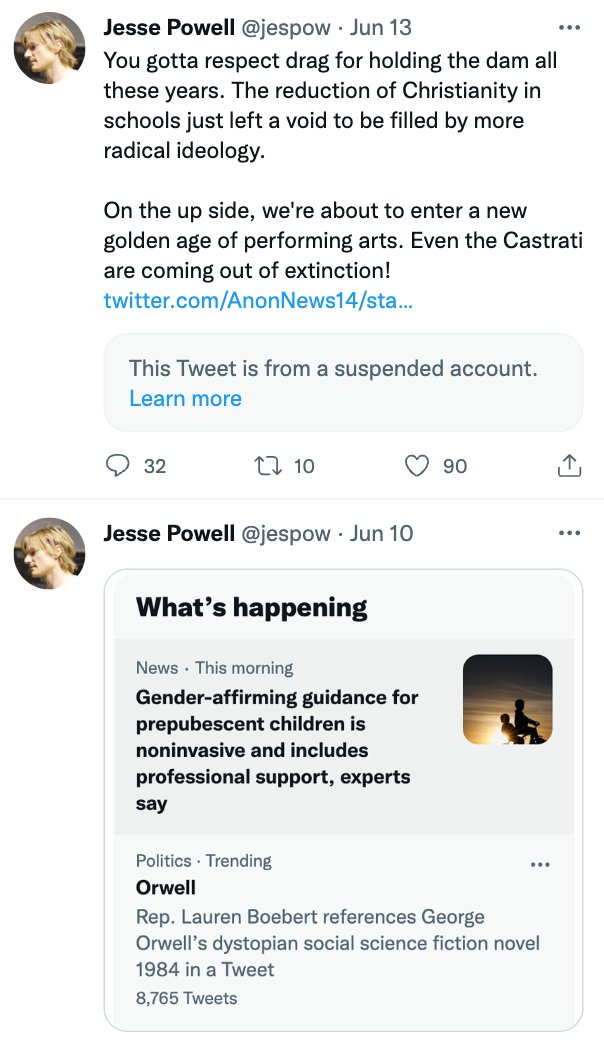604x1048 pixels.
Task: Open the twitter.com/AnonNews14 link
Action: click(258, 301)
